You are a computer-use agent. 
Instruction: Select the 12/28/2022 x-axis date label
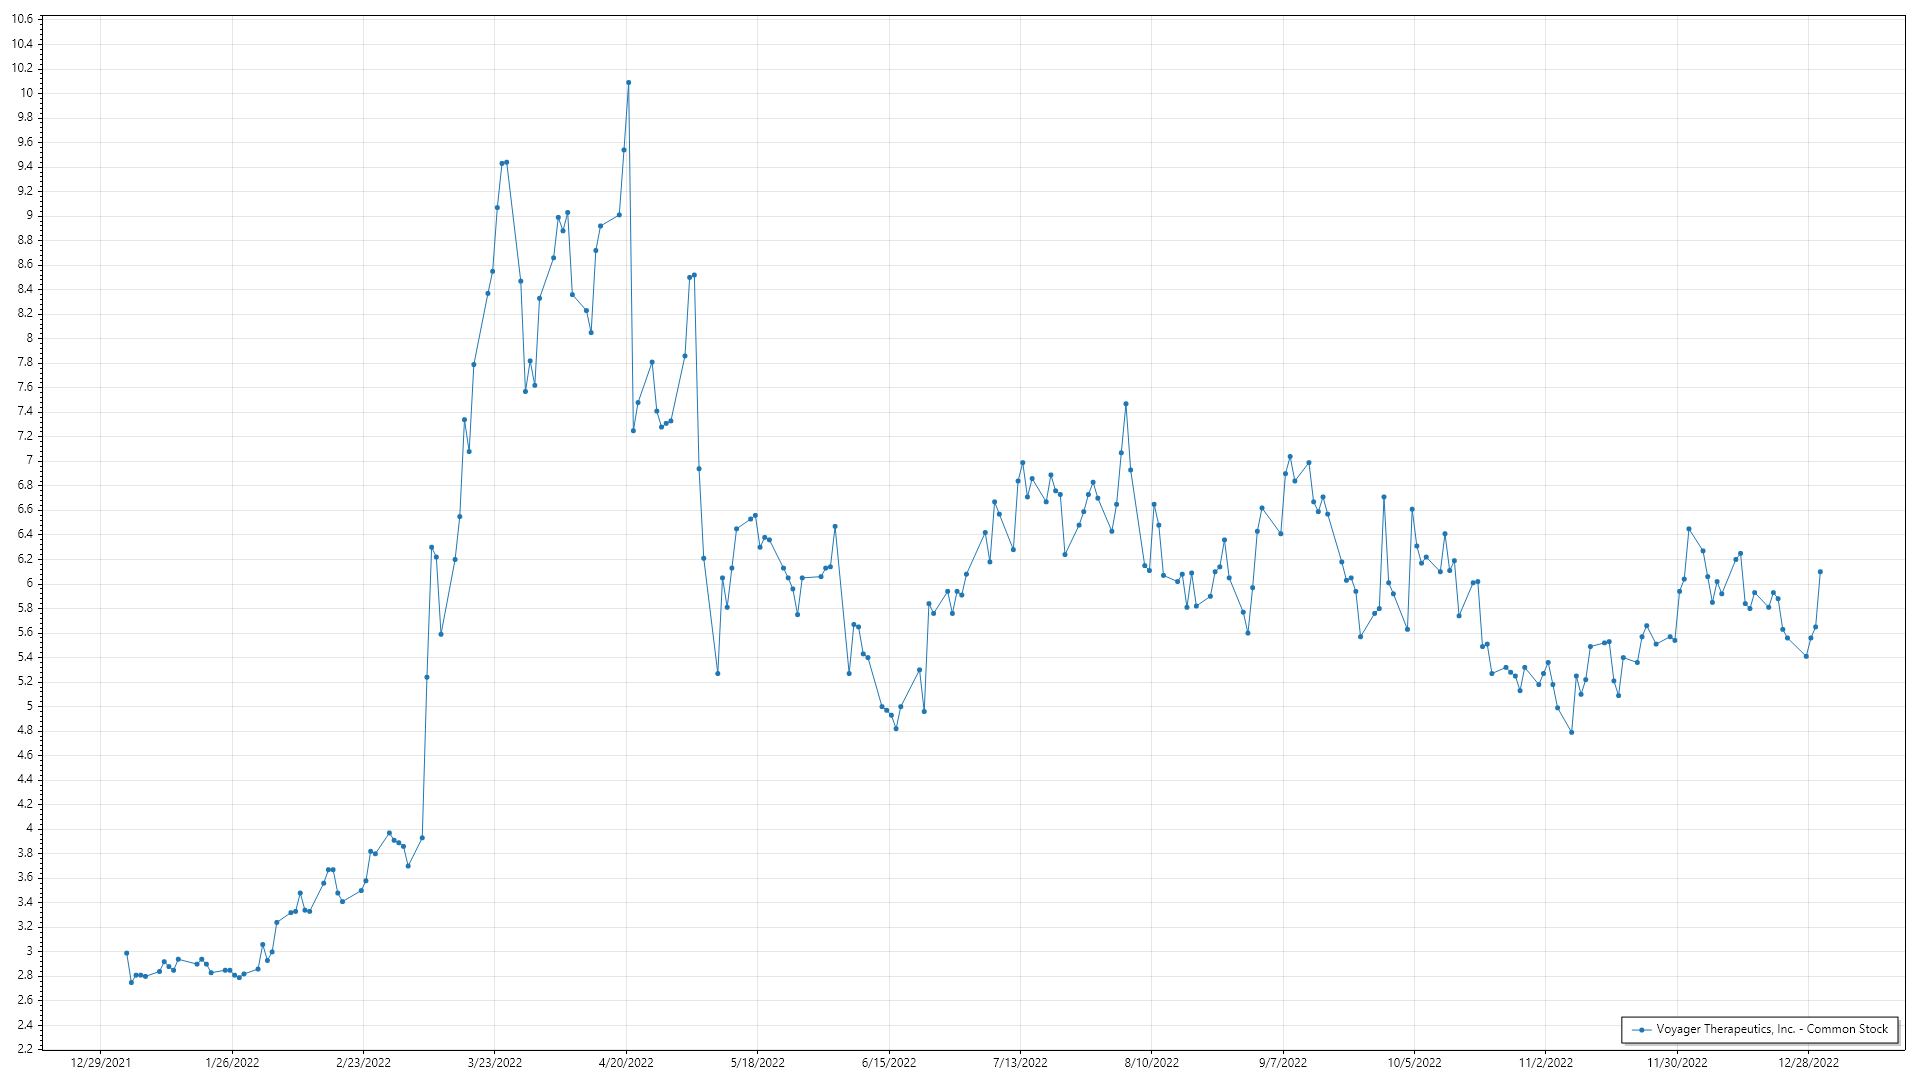(x=1808, y=1063)
